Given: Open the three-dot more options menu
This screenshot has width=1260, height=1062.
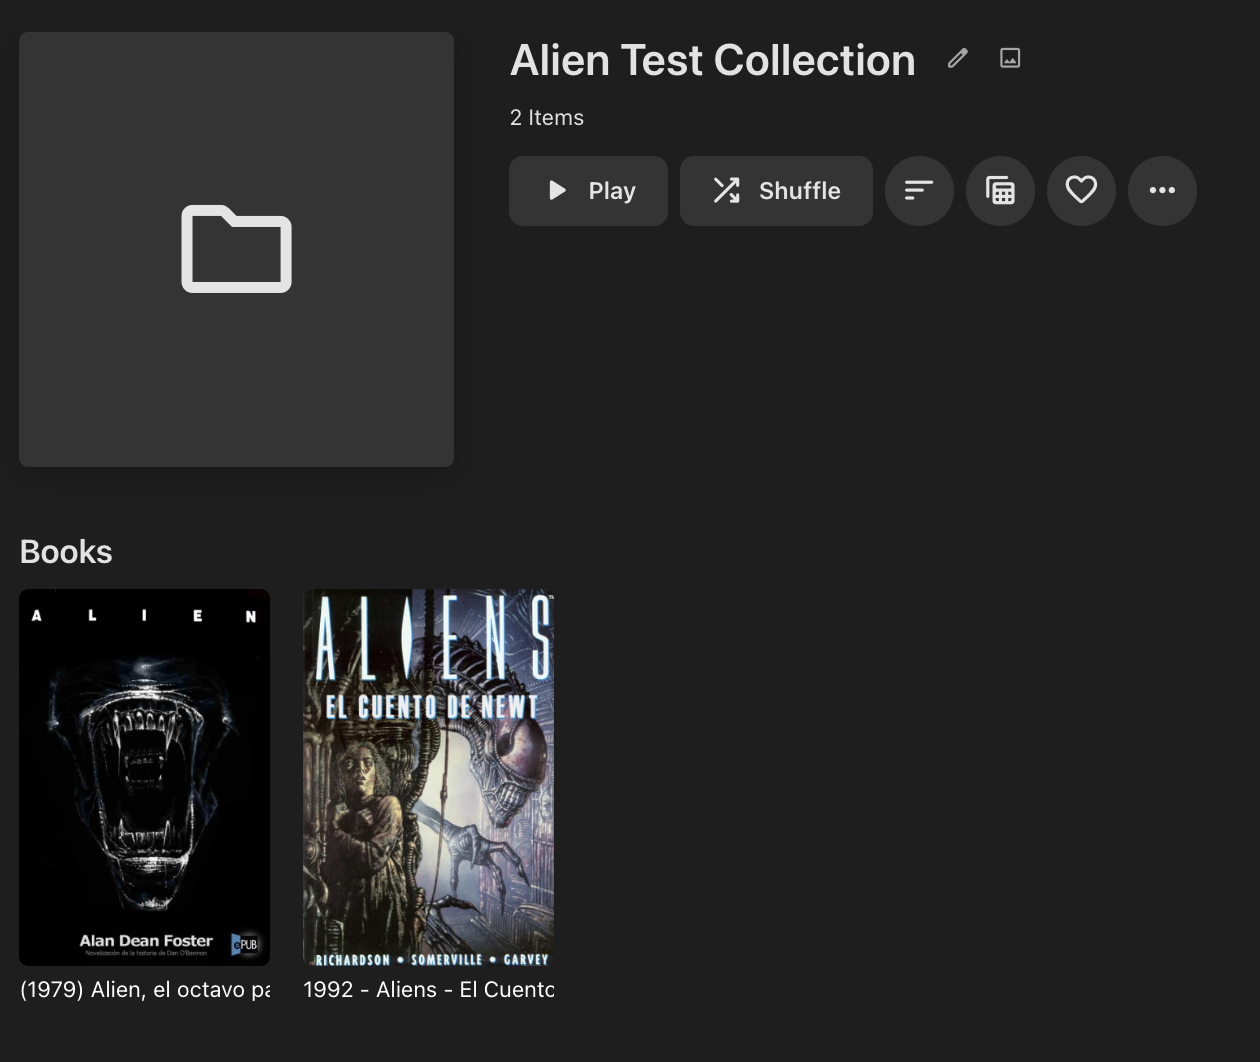Looking at the screenshot, I should (1162, 191).
